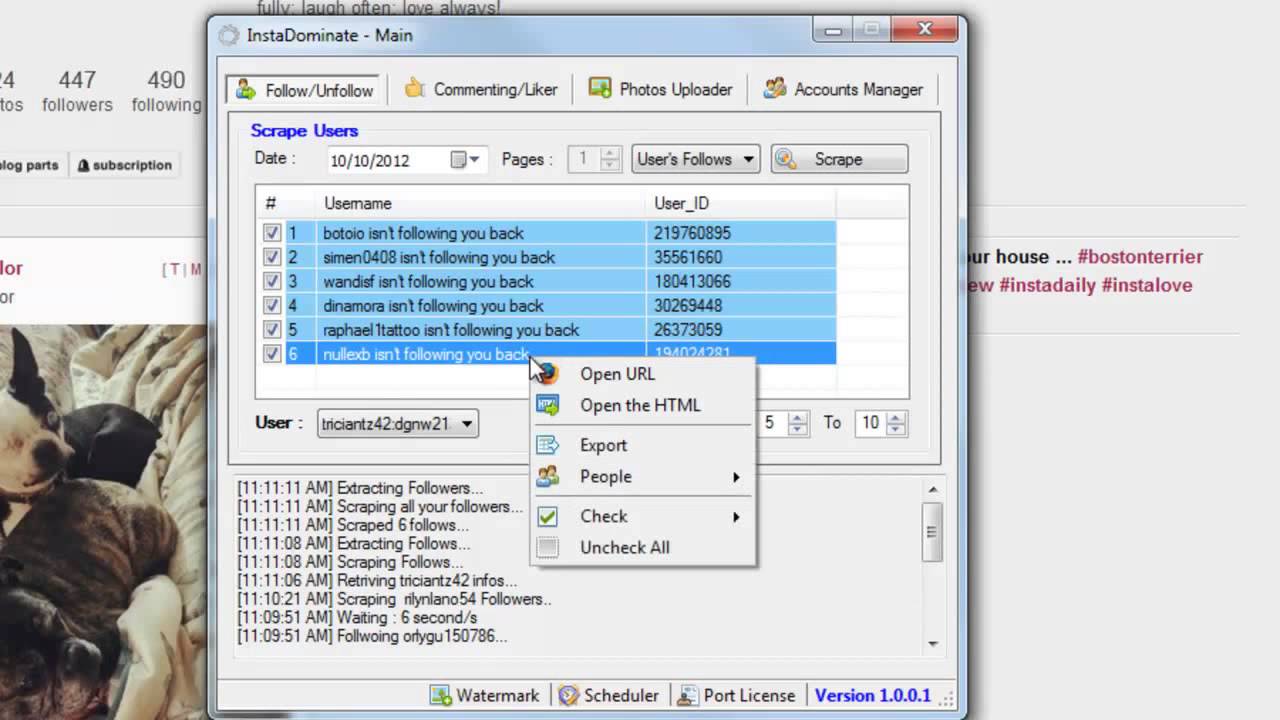Toggle row 4 dinamora checkbox
The width and height of the screenshot is (1280, 720).
coord(271,305)
